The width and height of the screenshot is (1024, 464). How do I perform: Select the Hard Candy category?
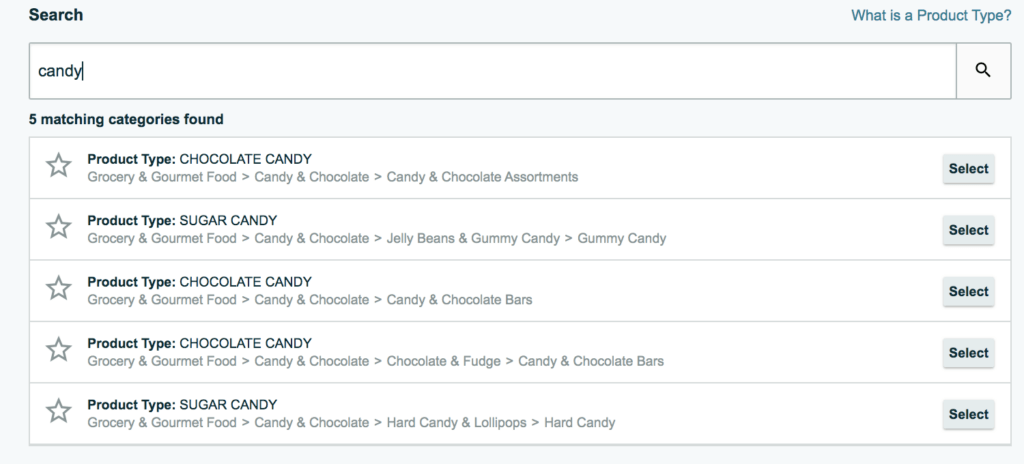point(968,414)
